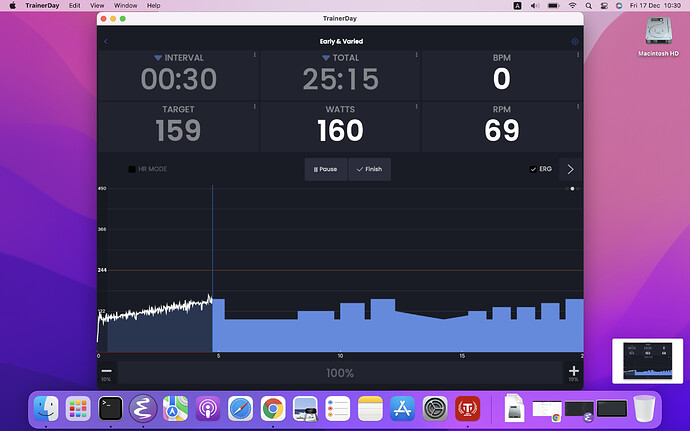
Task: Open the Window menu
Action: [125, 6]
